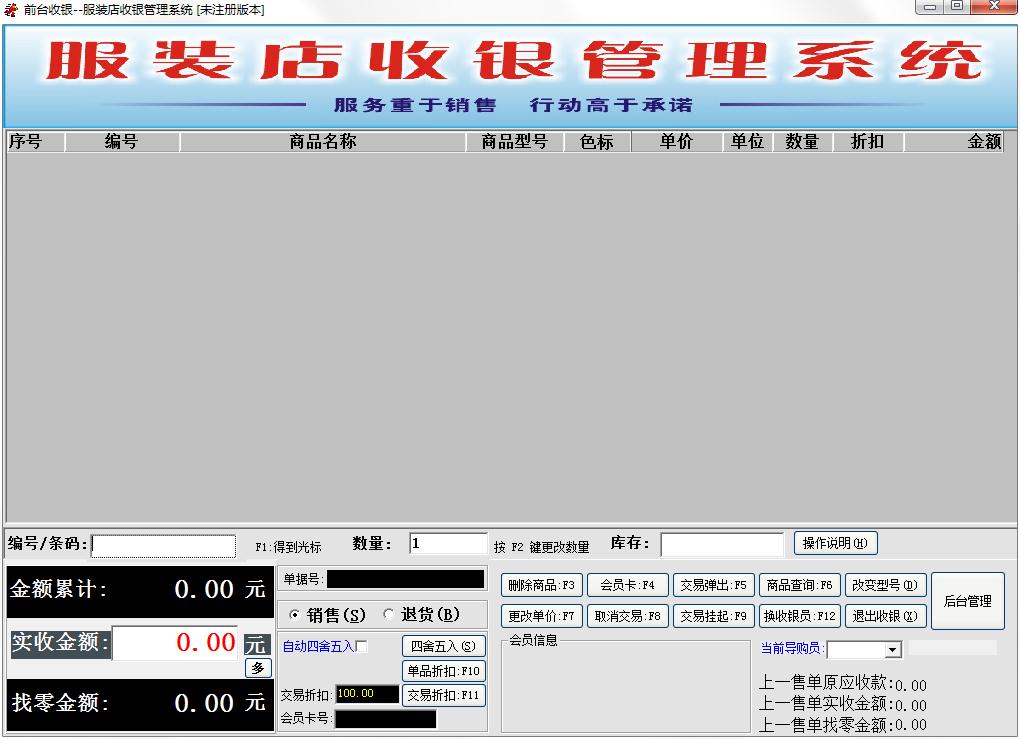
Task: Select the 销售(S) radio button
Action: pos(295,615)
